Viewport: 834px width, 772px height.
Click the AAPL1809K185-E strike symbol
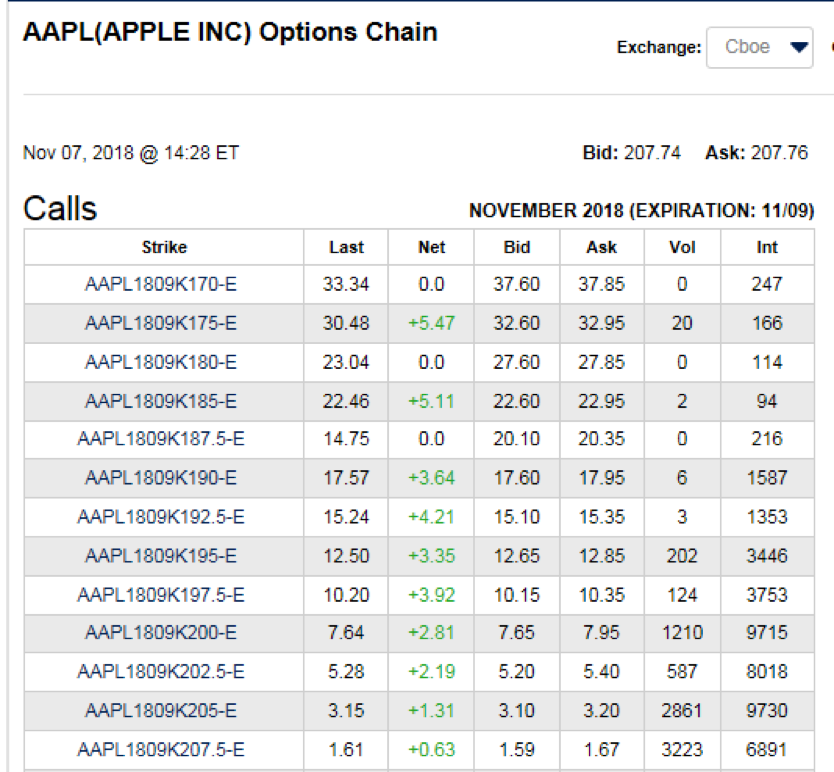(x=161, y=402)
